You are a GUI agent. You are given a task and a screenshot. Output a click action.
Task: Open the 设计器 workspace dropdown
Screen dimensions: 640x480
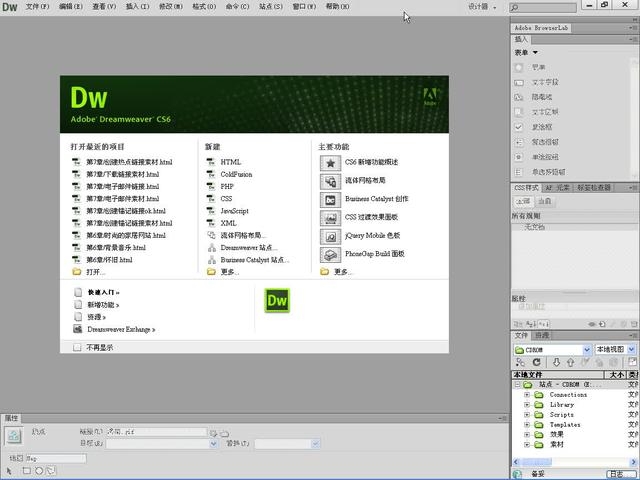coord(482,7)
